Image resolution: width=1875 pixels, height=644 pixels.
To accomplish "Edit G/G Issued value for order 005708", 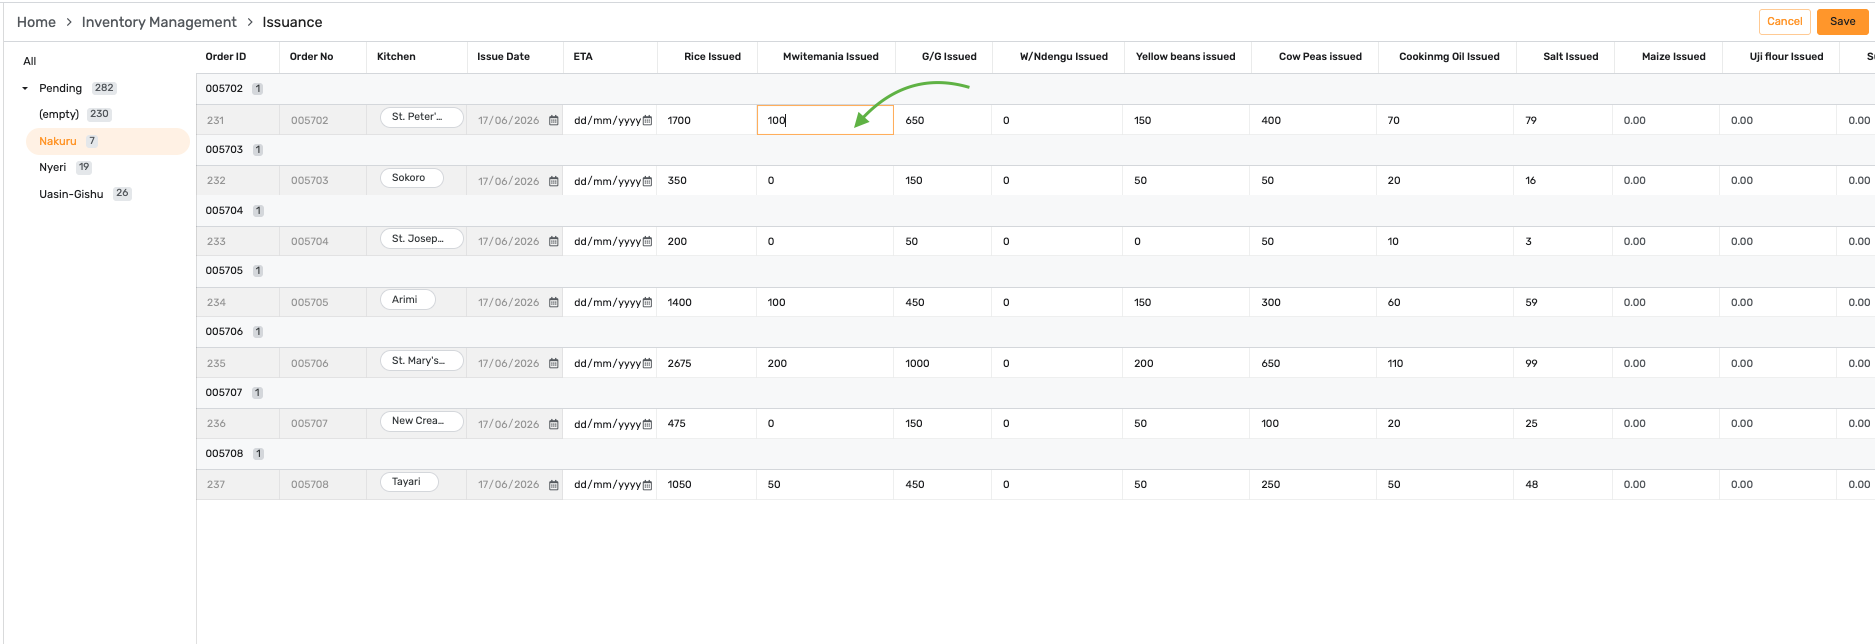I will coord(943,484).
